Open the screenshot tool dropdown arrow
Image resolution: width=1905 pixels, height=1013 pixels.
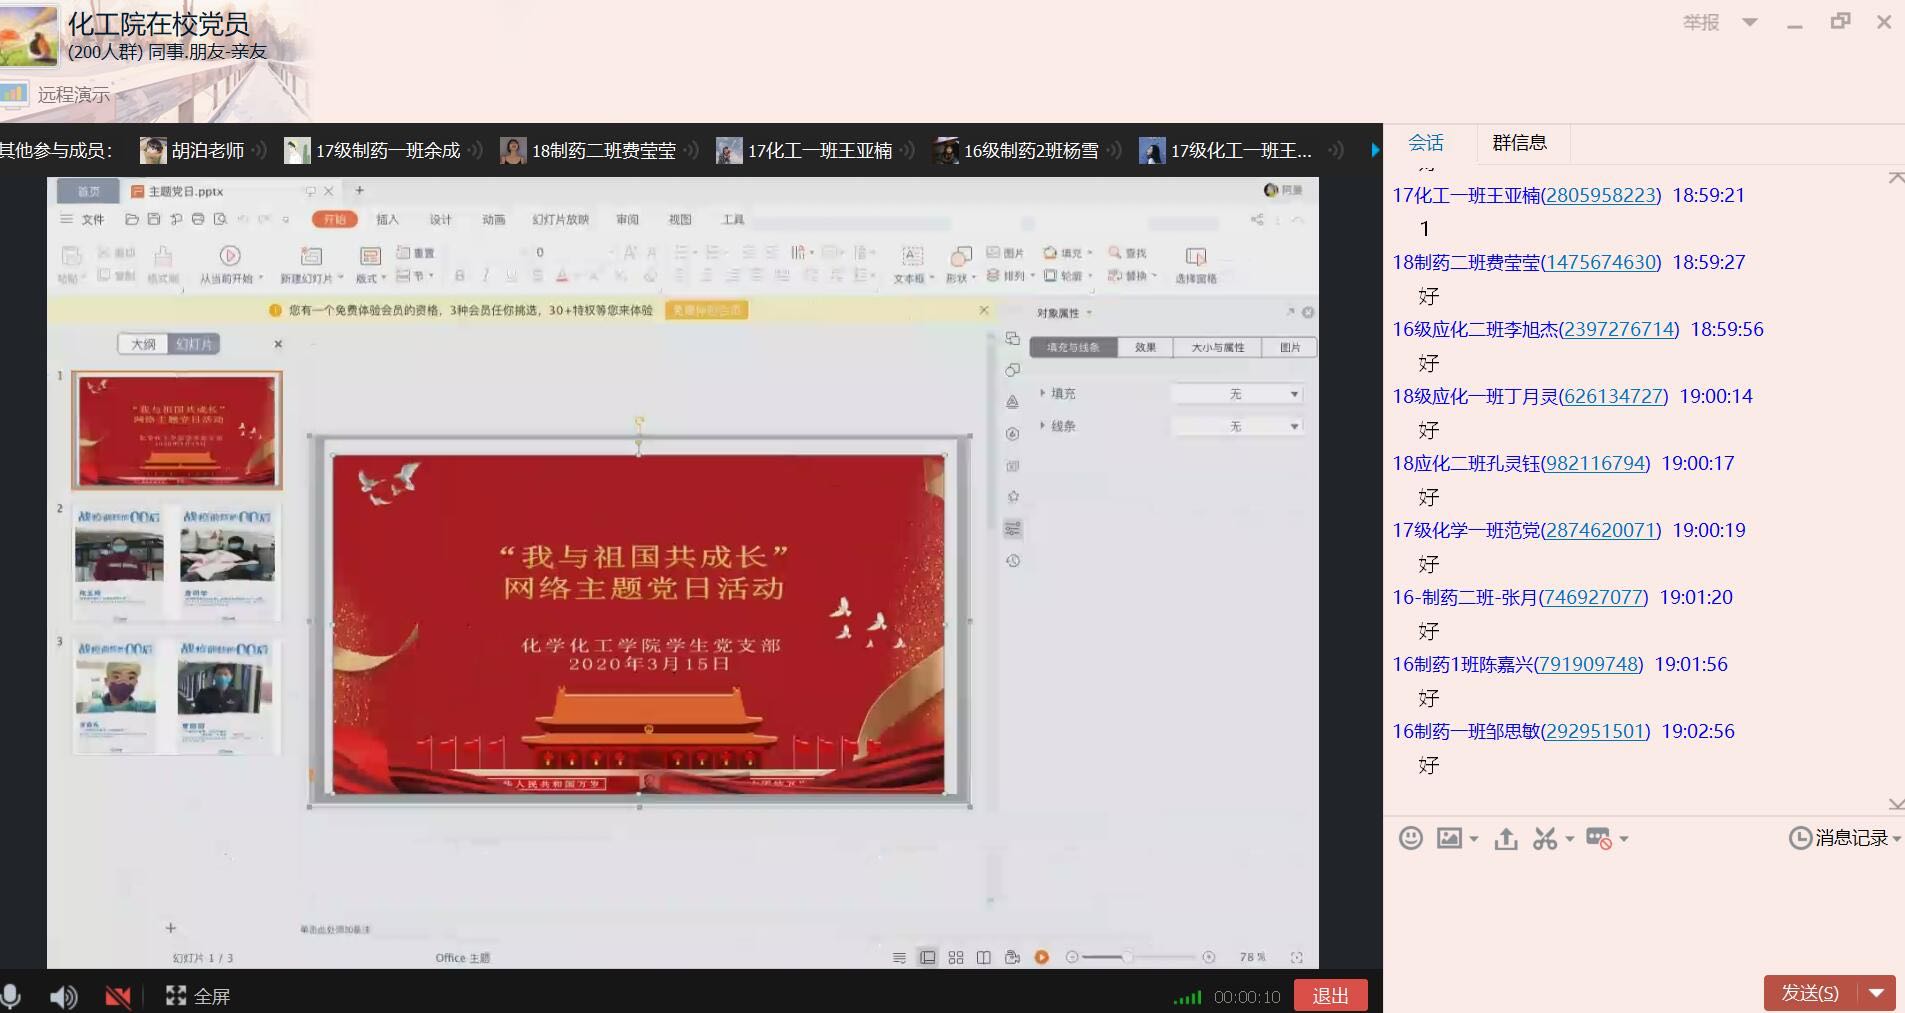[x=1570, y=839]
